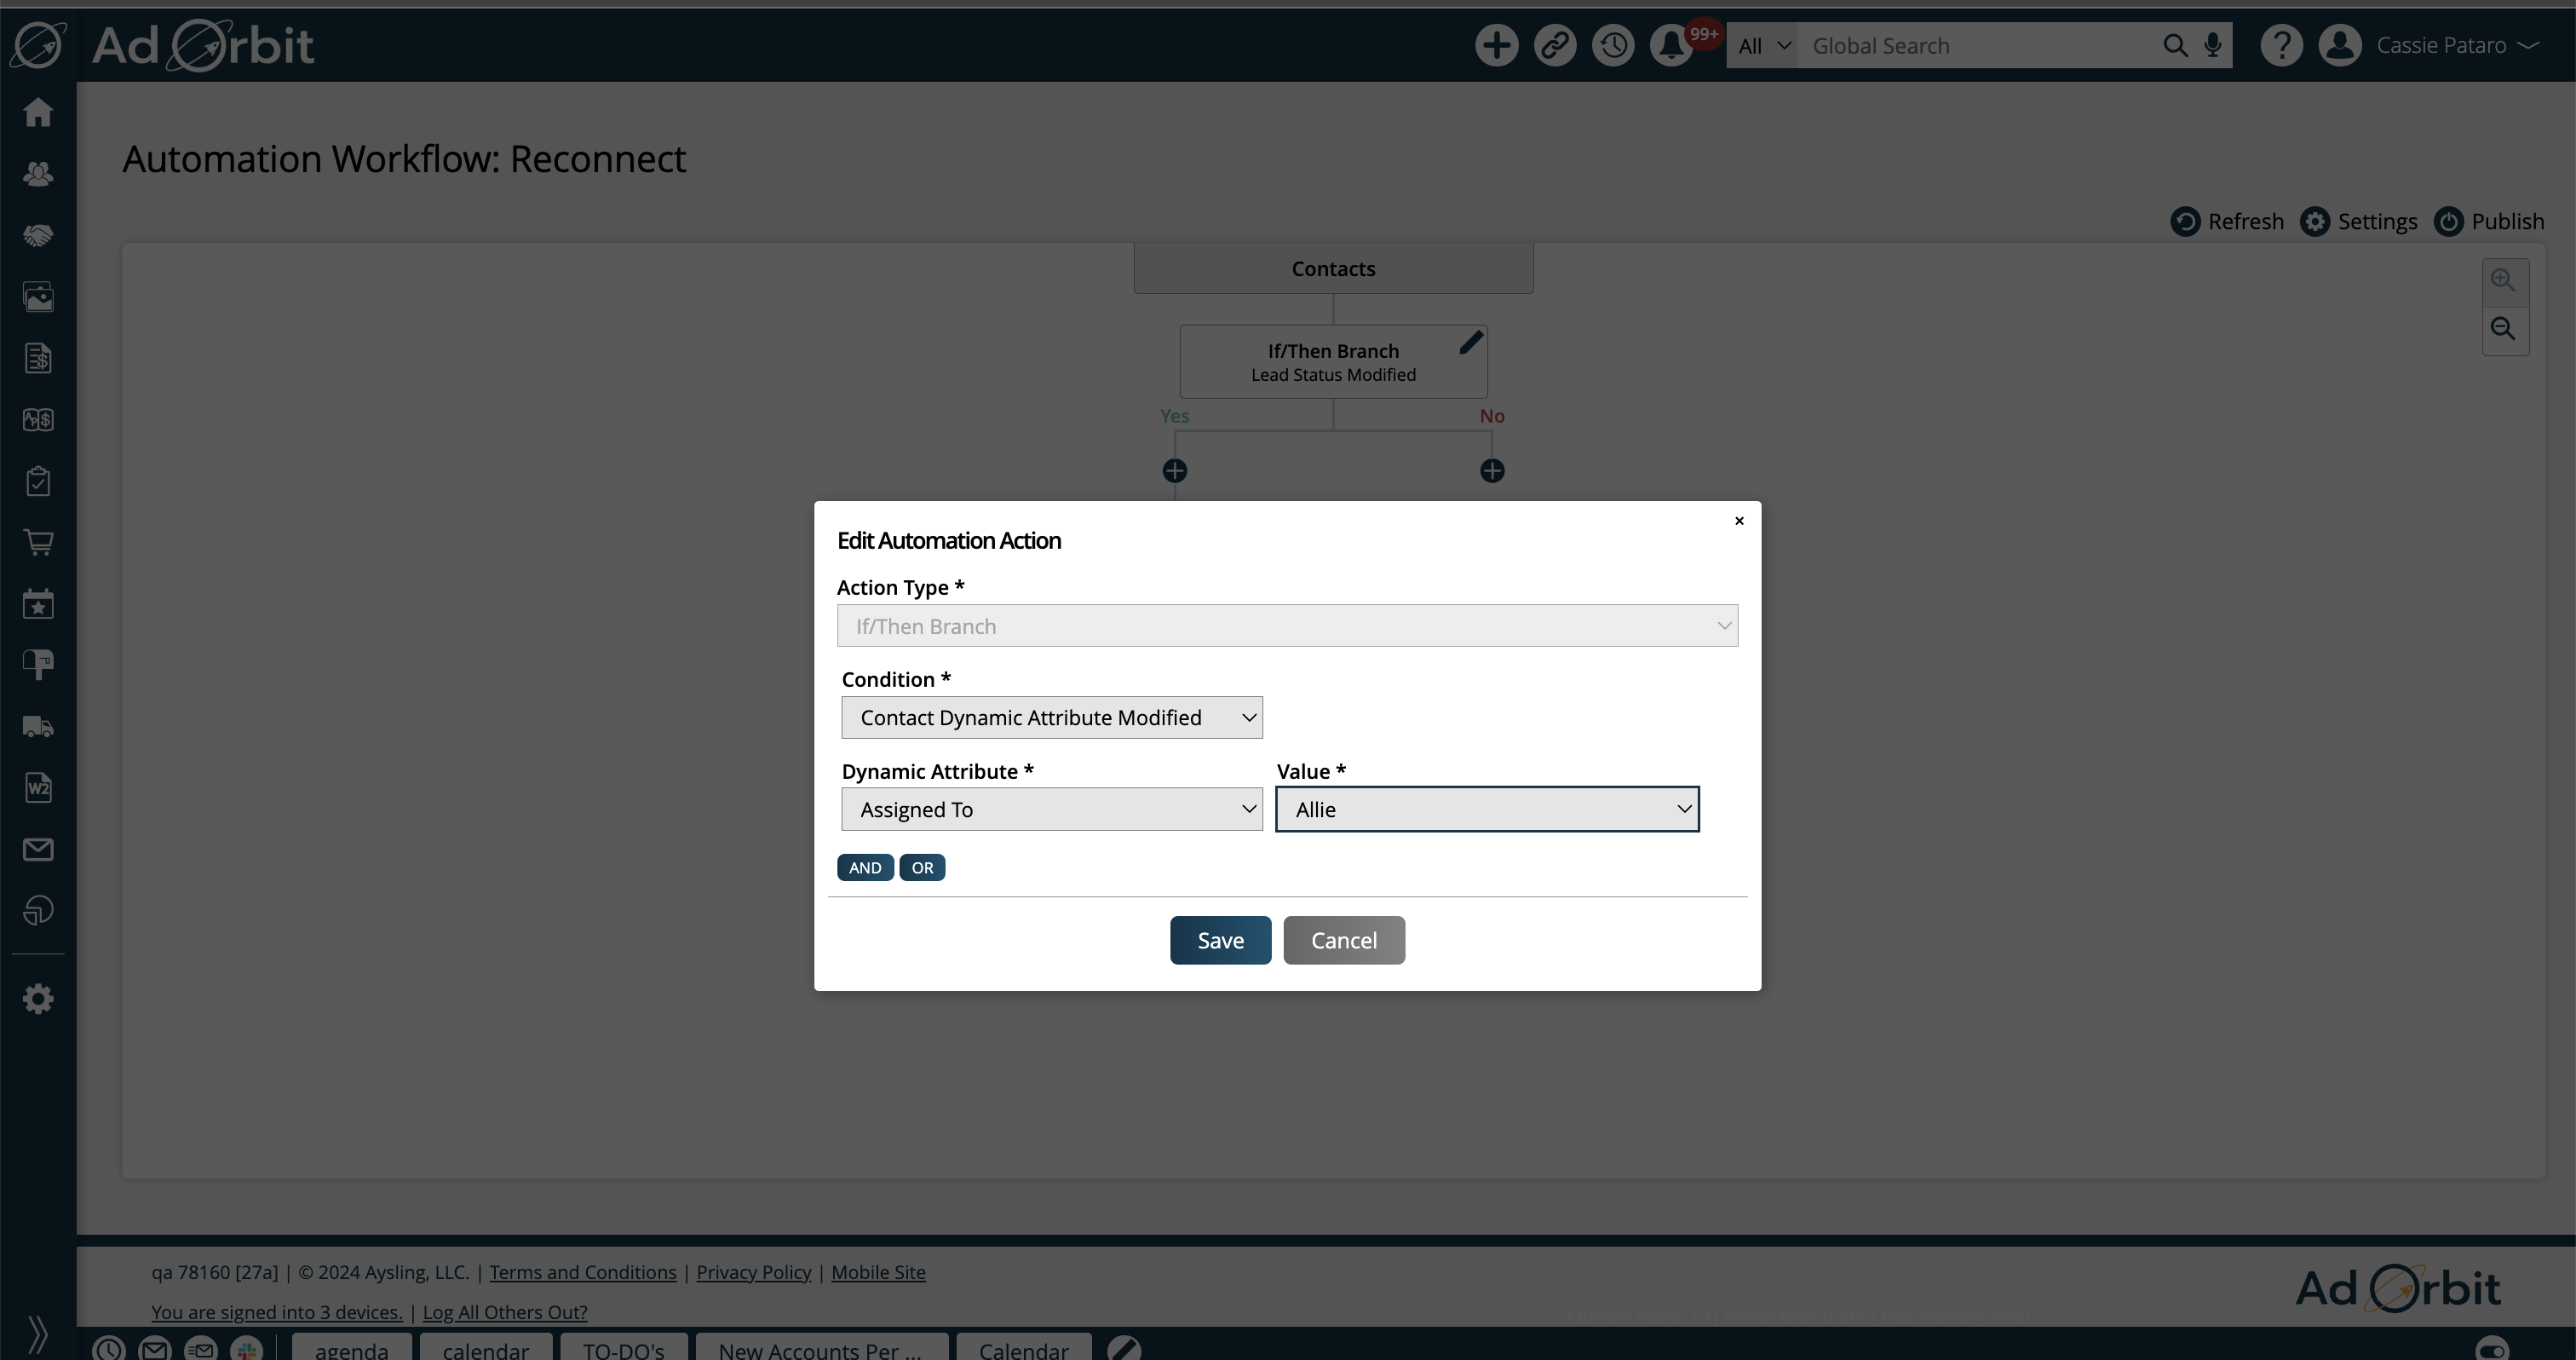Open the Condition dropdown showing Contact Dynamic Attribute Modified
This screenshot has width=2576, height=1360.
(x=1051, y=717)
